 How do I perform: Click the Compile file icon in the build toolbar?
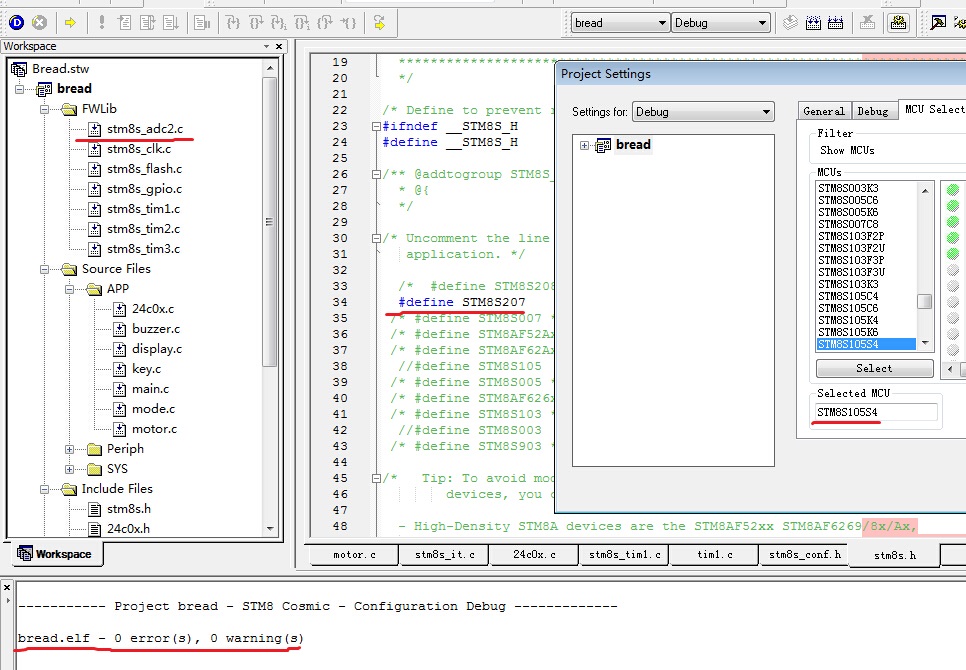[x=790, y=23]
